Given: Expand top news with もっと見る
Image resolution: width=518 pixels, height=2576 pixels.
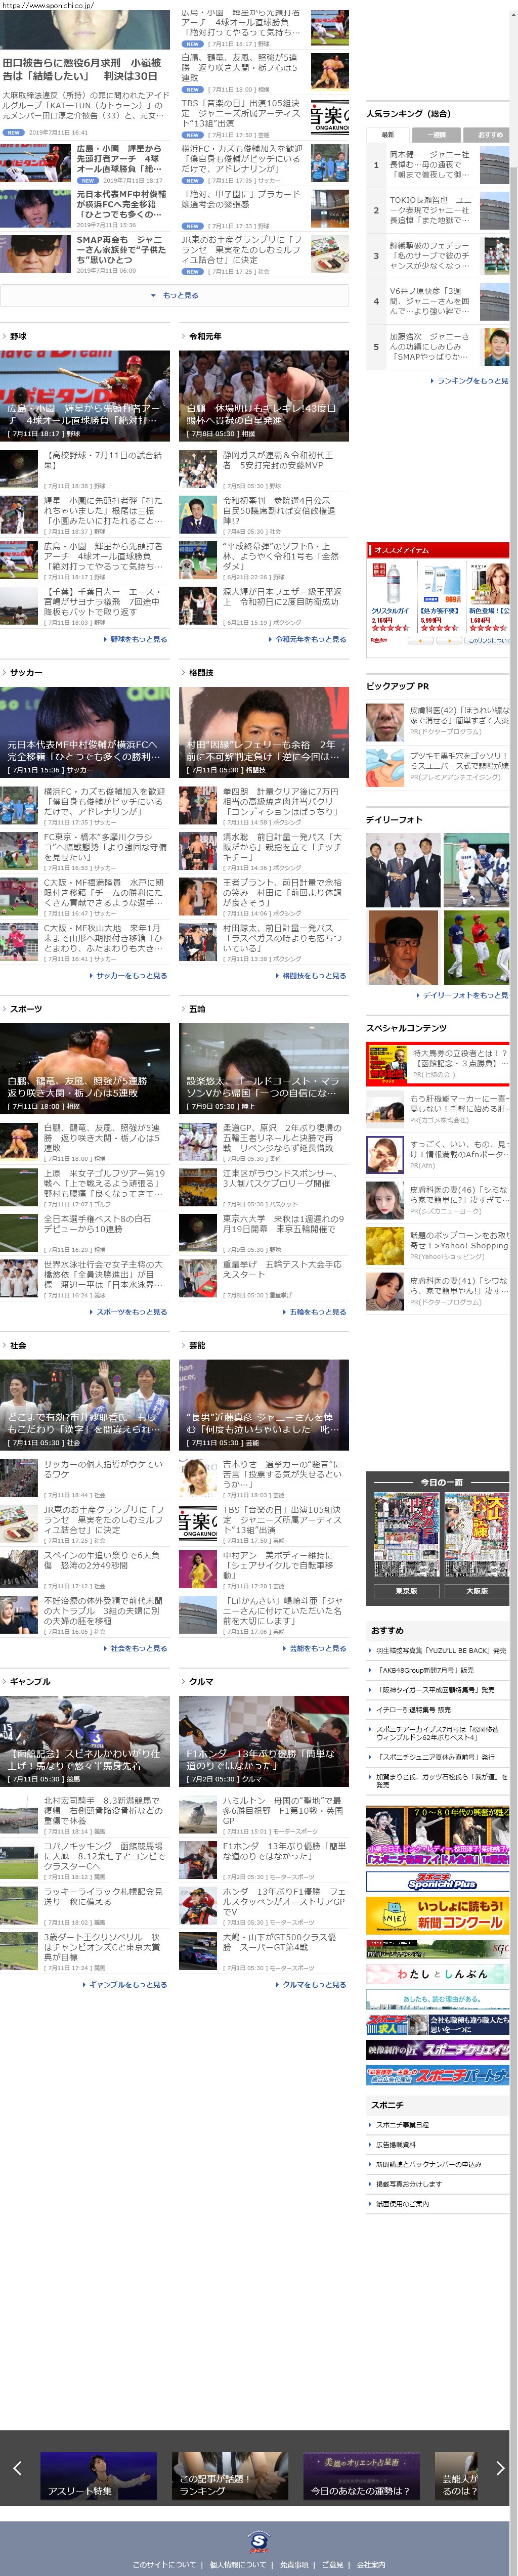Looking at the screenshot, I should pyautogui.click(x=175, y=295).
